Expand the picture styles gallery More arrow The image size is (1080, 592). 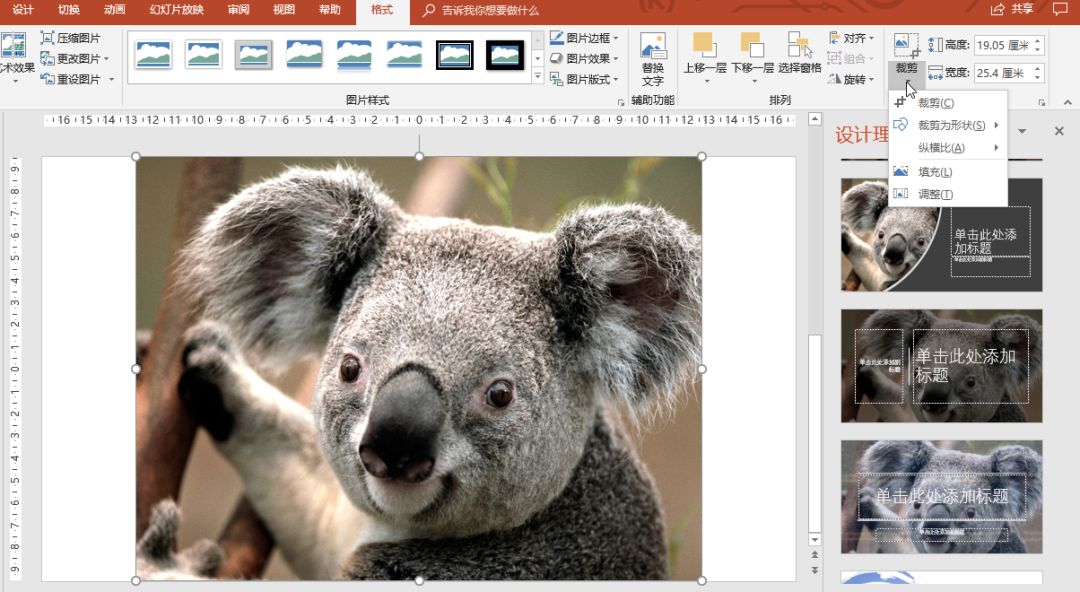click(538, 76)
